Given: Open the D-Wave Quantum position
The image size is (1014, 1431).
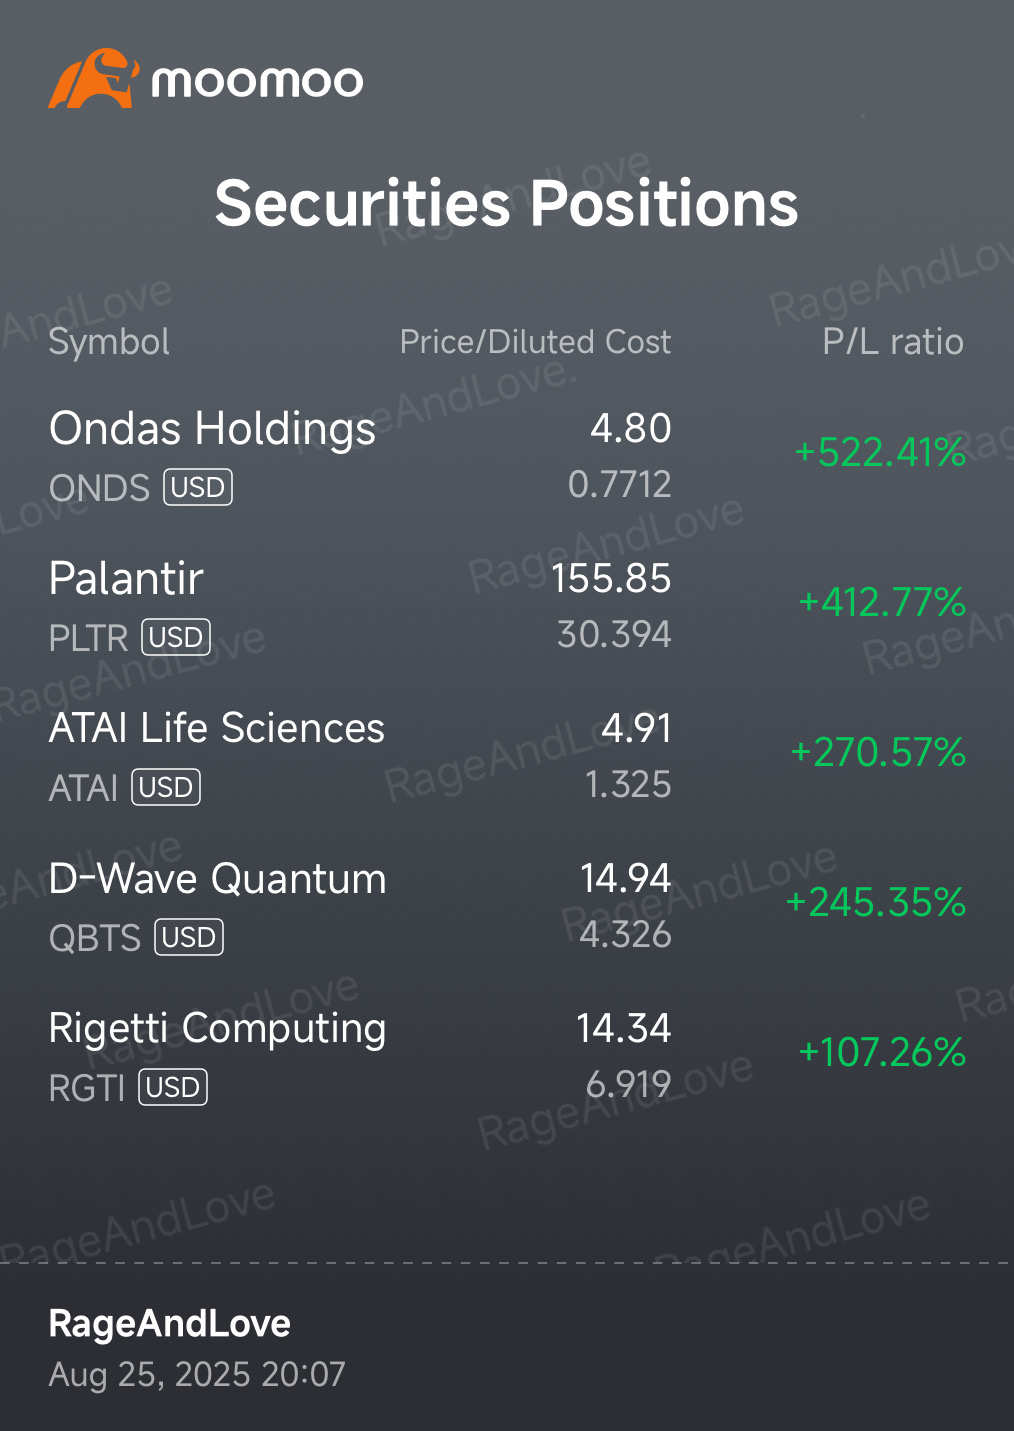Looking at the screenshot, I should (x=217, y=879).
